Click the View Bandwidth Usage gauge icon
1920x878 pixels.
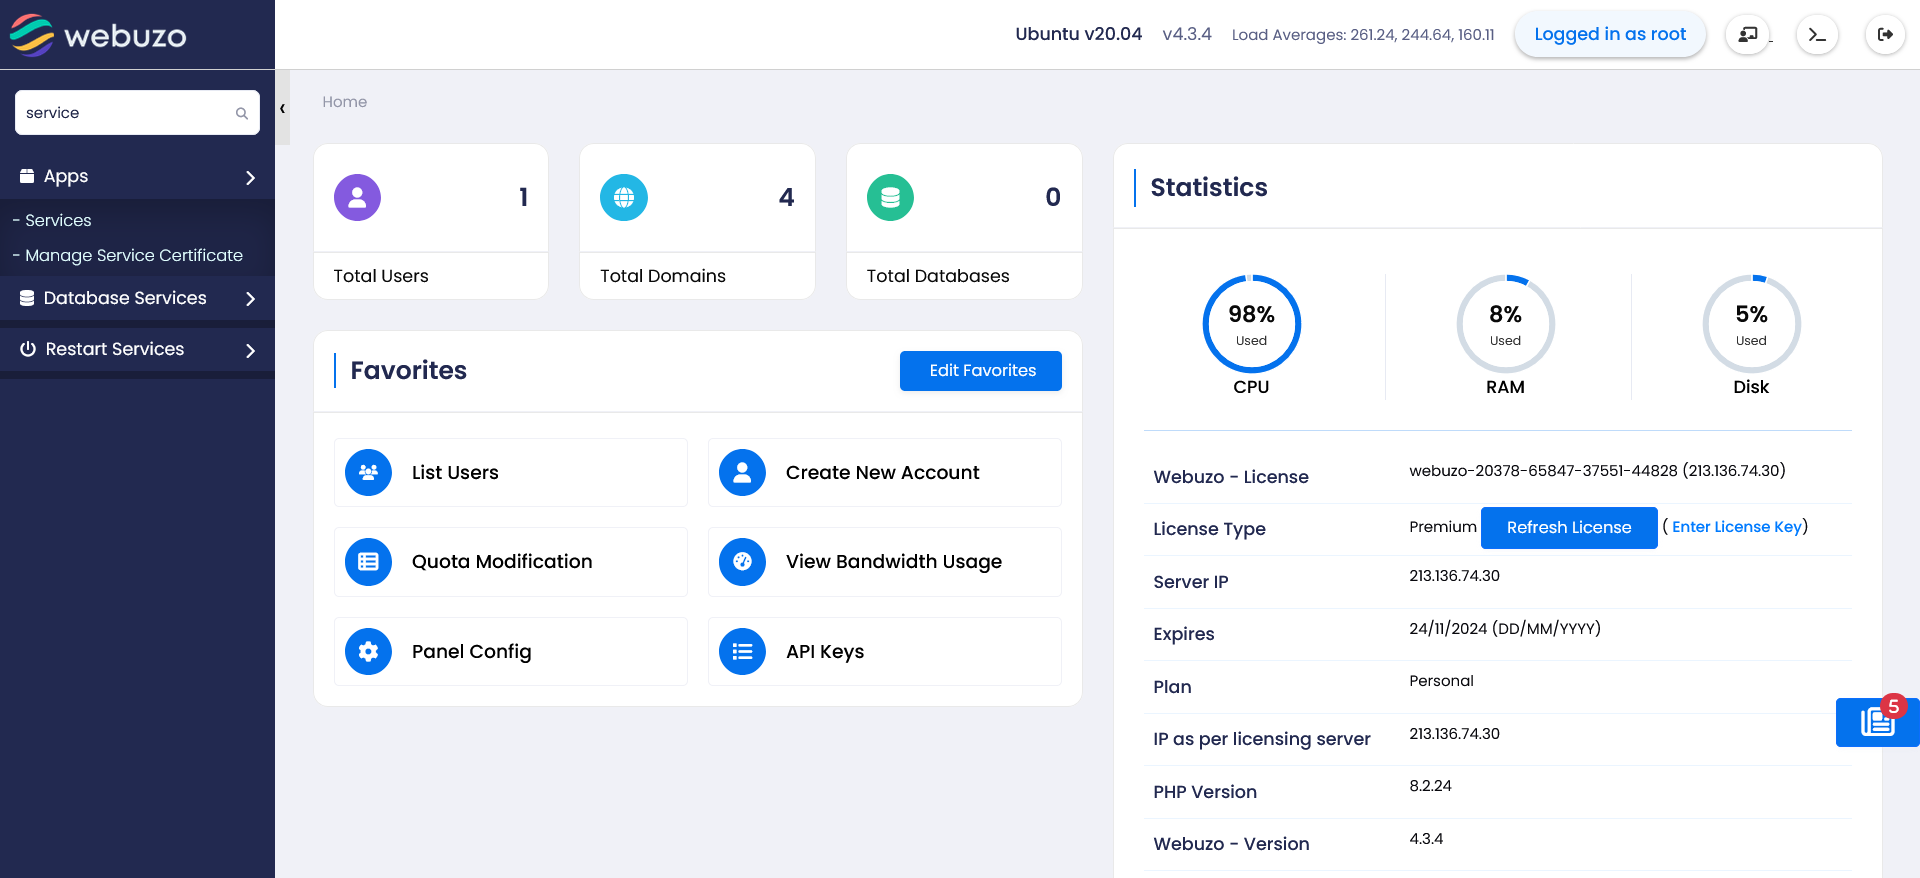[x=742, y=562]
